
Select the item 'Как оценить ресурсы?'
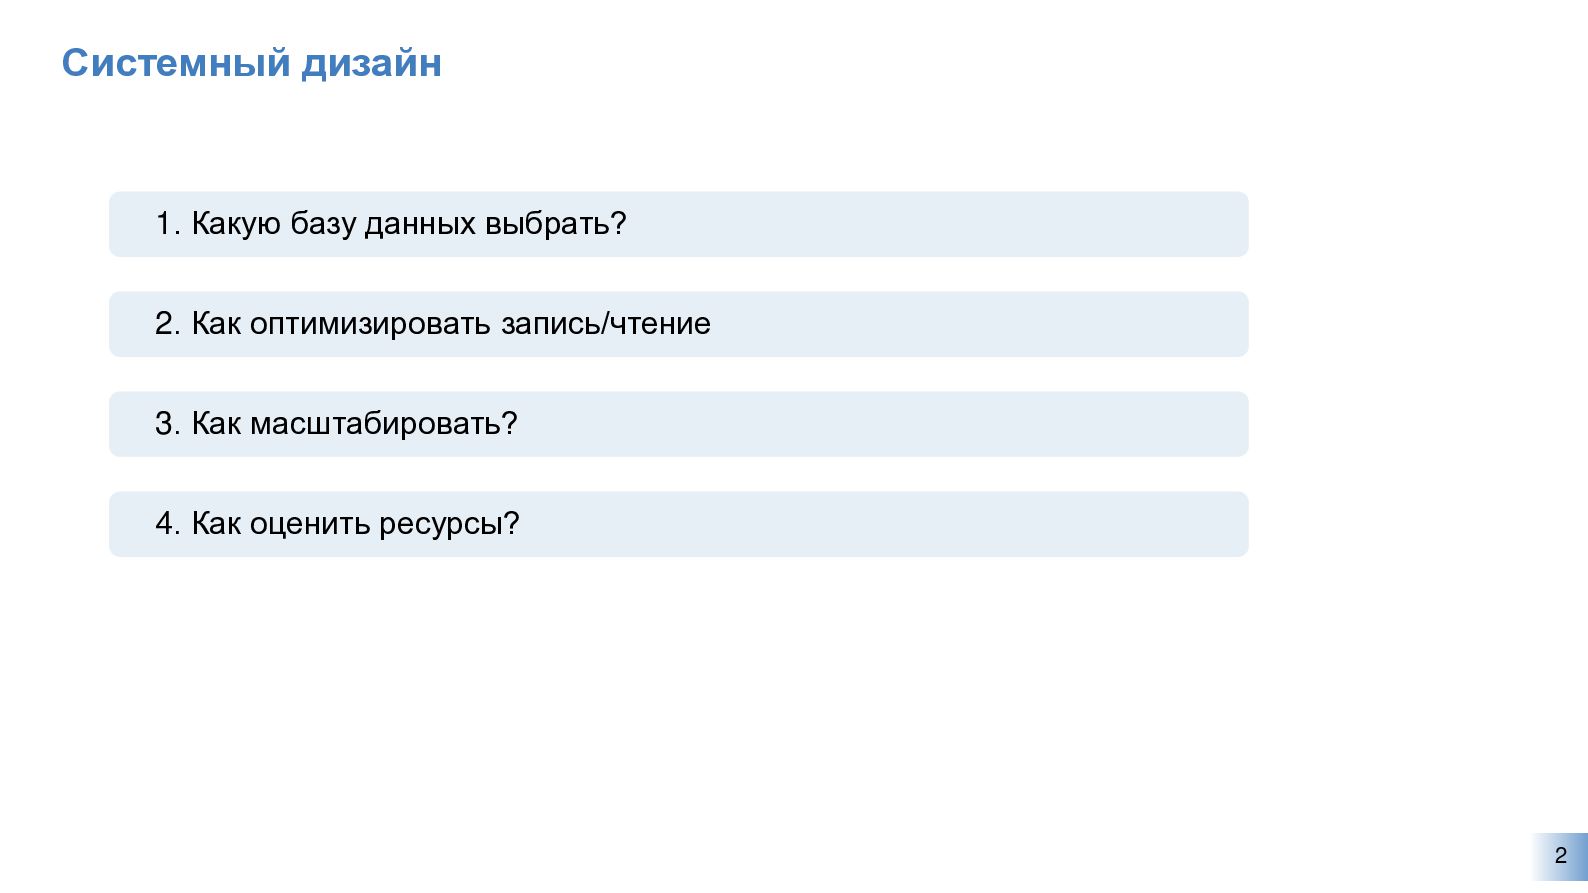tap(678, 524)
